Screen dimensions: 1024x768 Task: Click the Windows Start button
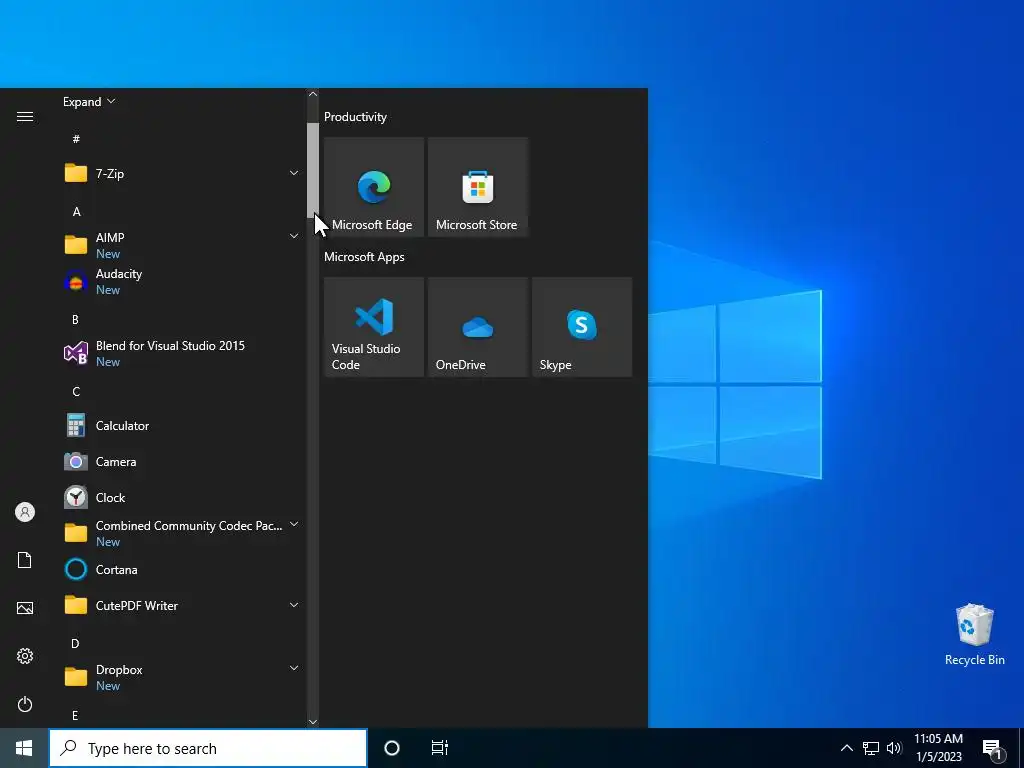(24, 748)
